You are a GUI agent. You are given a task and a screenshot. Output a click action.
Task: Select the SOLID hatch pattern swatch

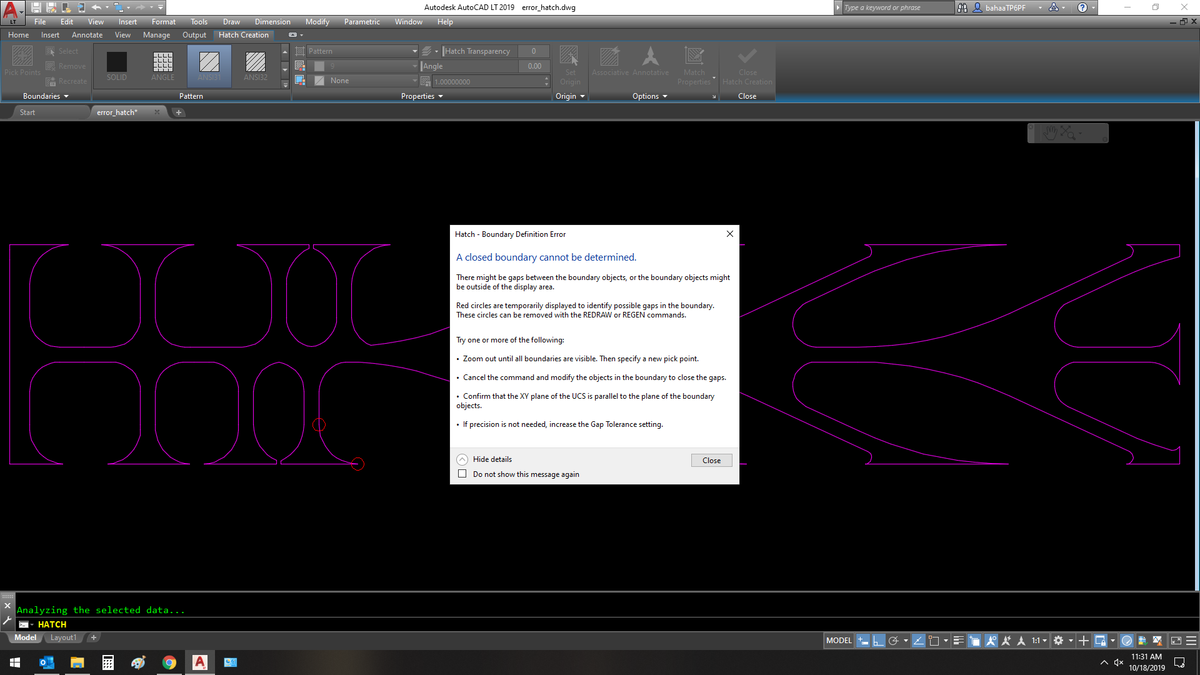117,62
